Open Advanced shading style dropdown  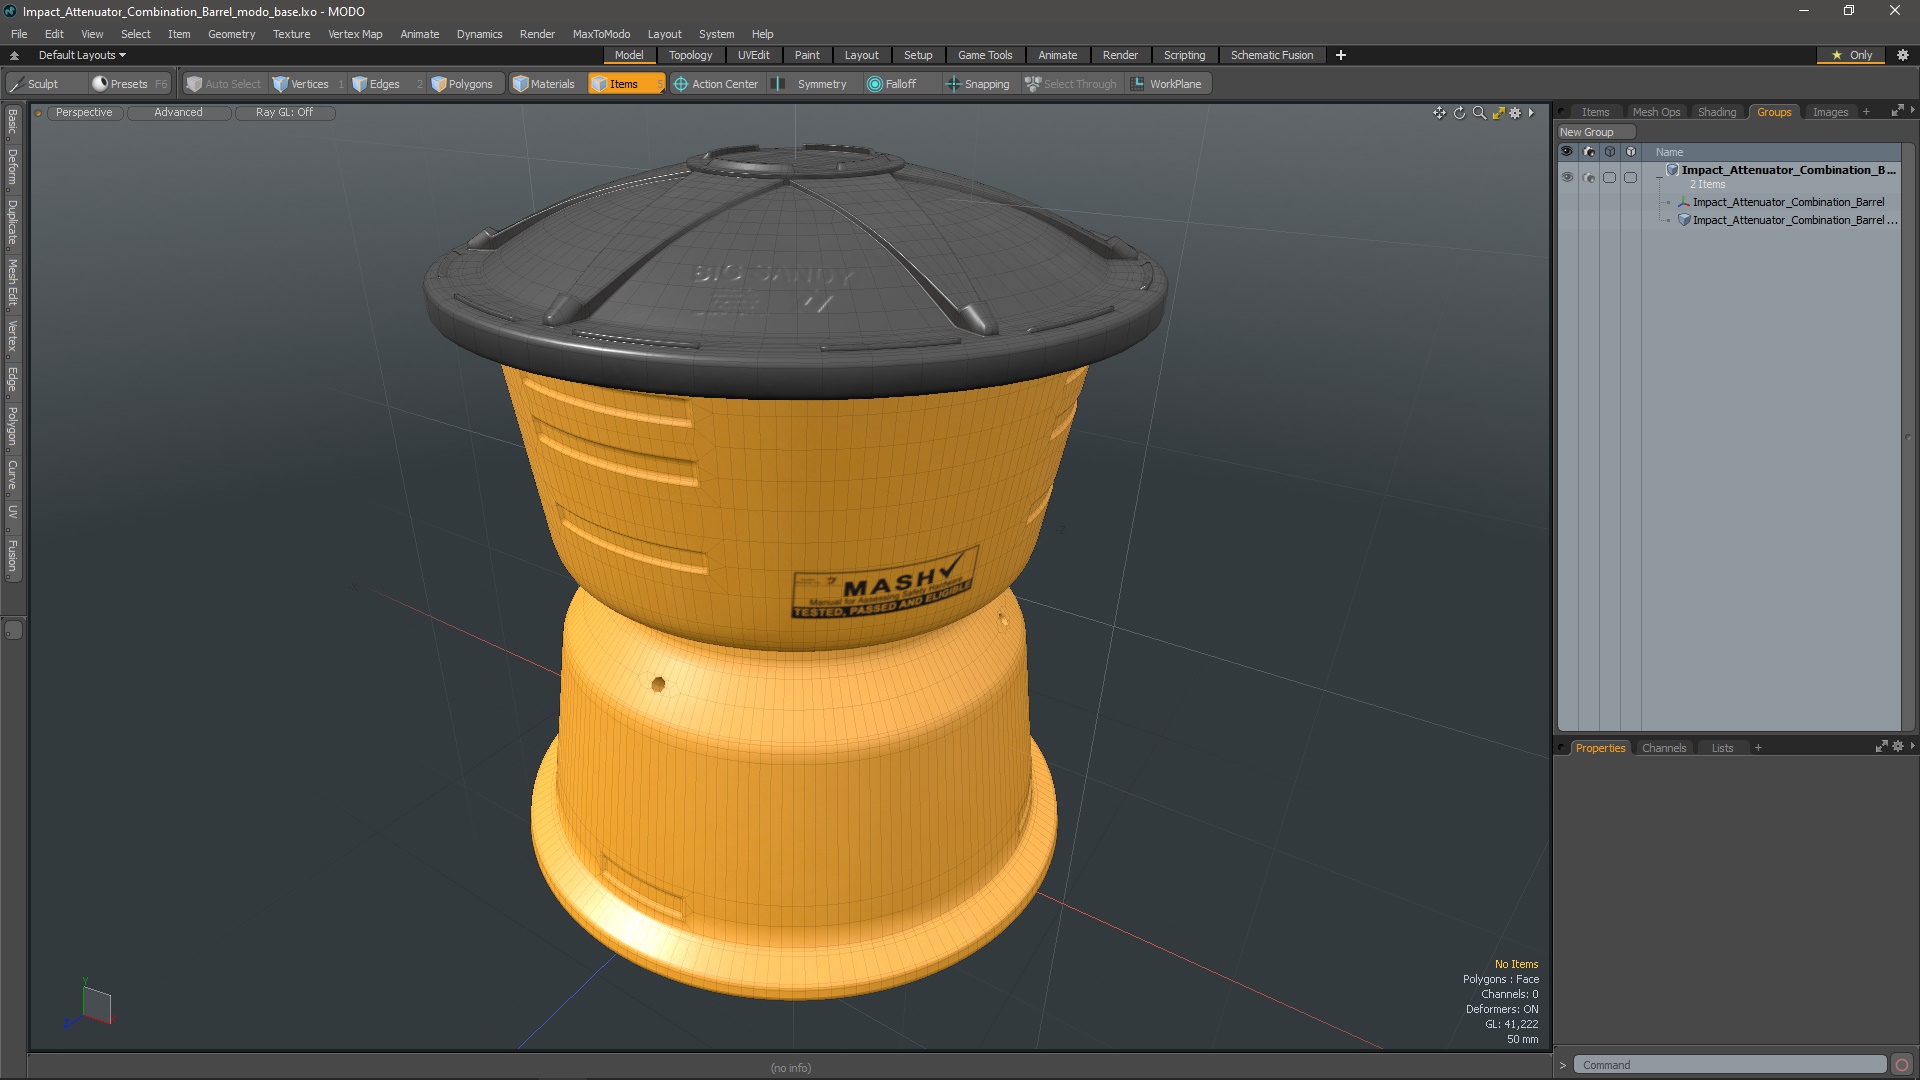coord(178,112)
